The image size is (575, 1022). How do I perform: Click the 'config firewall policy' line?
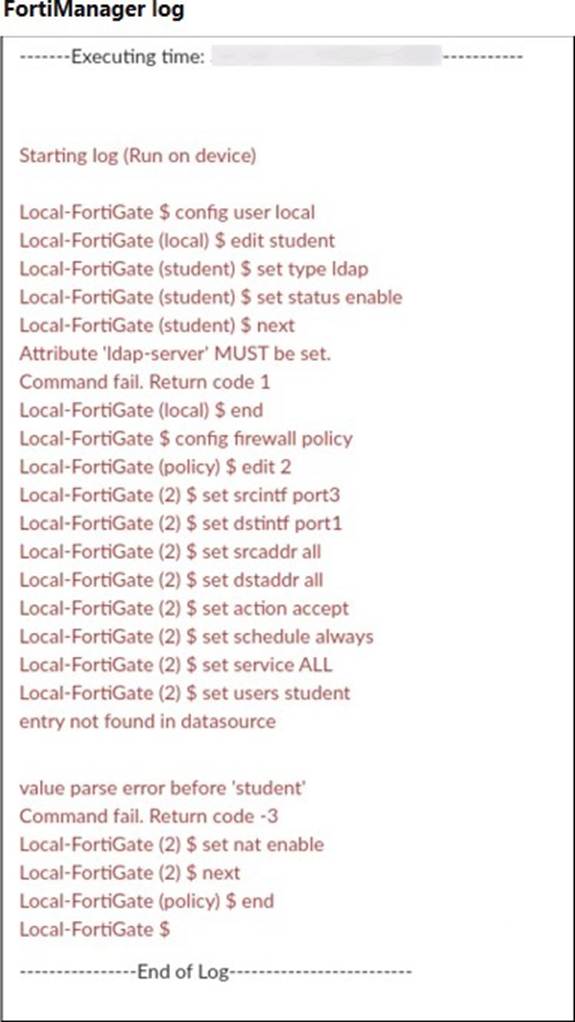(186, 438)
